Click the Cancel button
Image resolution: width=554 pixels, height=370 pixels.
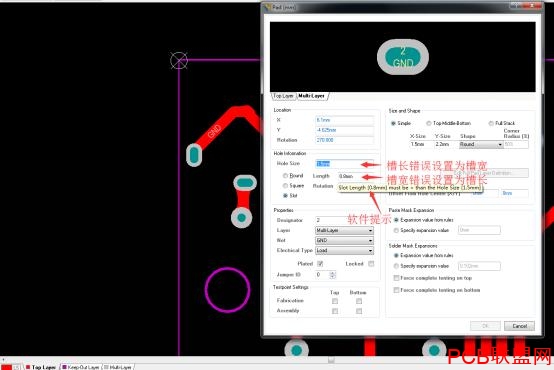(x=519, y=326)
